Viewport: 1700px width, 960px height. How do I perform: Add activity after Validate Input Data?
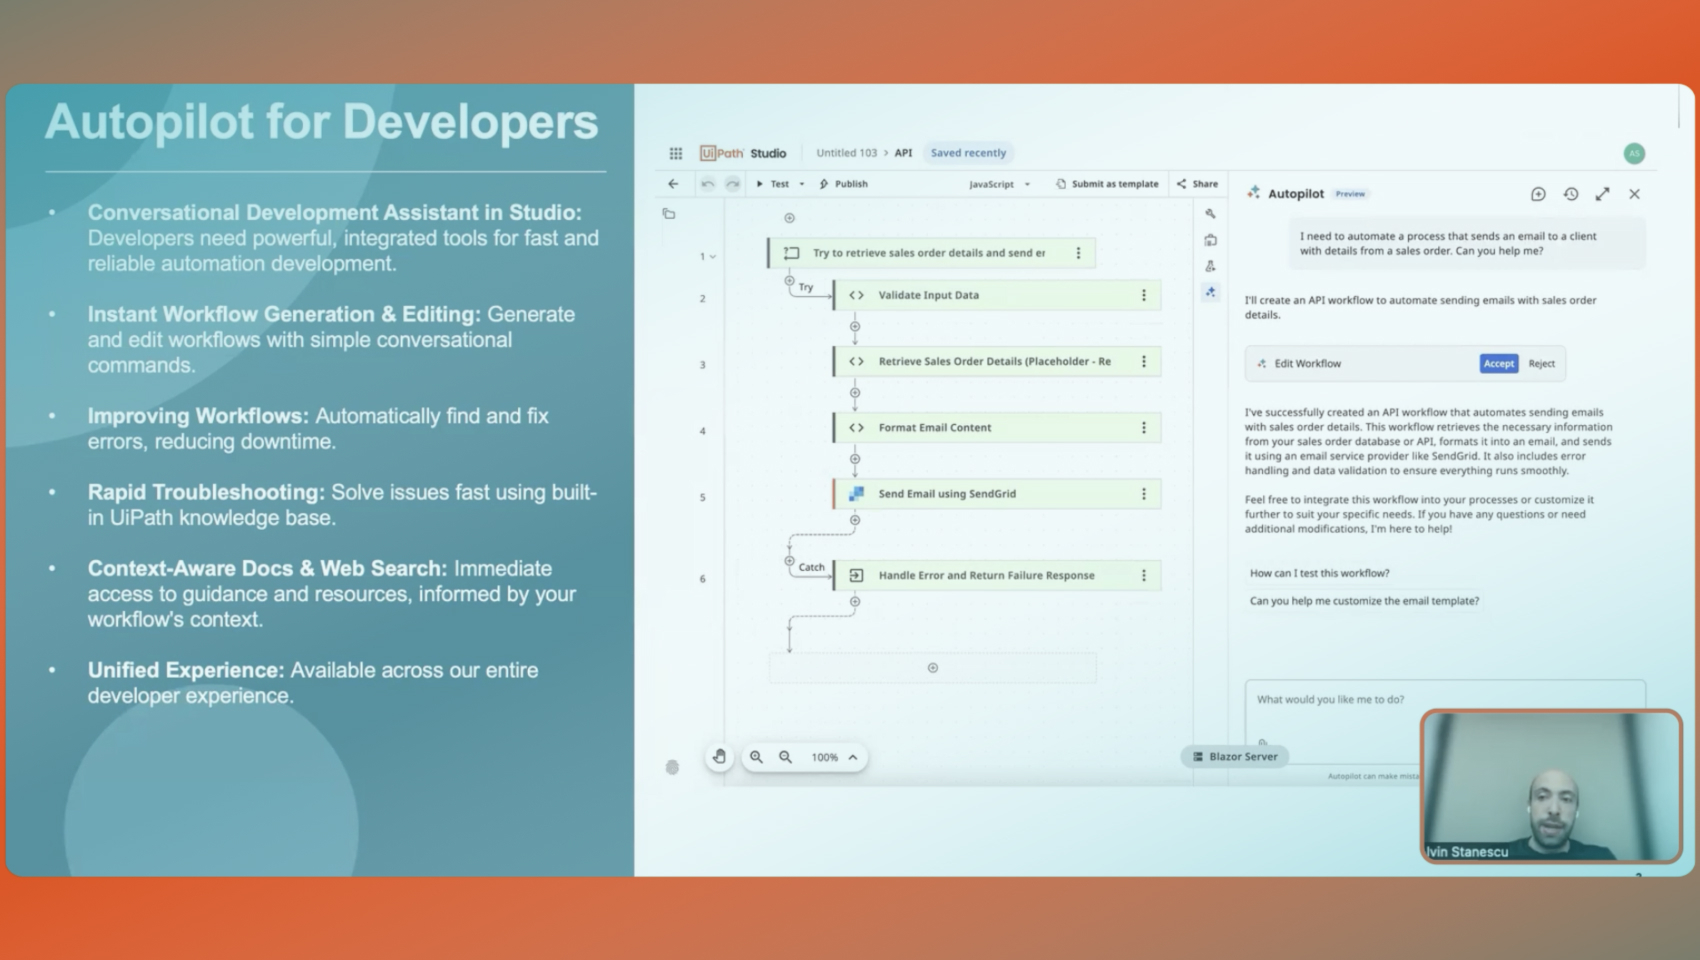[x=855, y=327]
